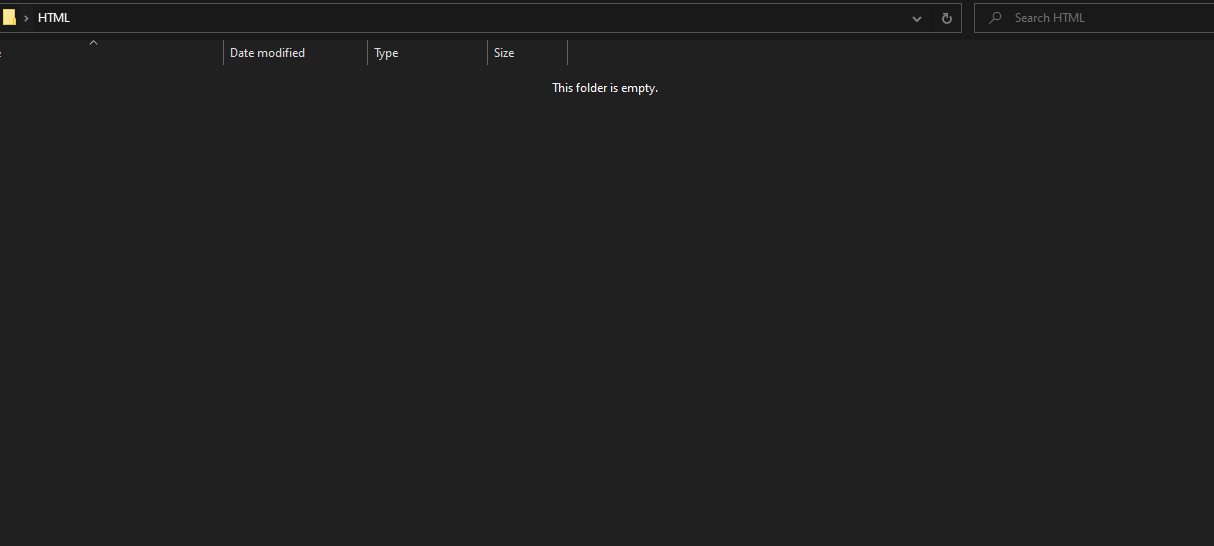Click blank address bar area to edit path
The height and width of the screenshot is (546, 1214).
point(480,18)
